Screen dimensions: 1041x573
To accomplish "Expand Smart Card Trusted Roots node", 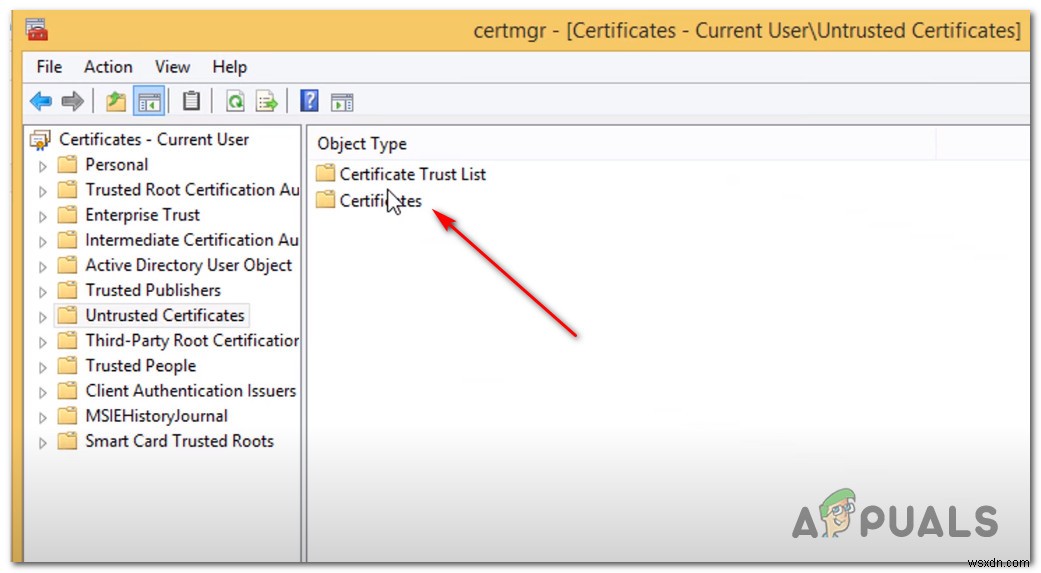I will pos(42,444).
